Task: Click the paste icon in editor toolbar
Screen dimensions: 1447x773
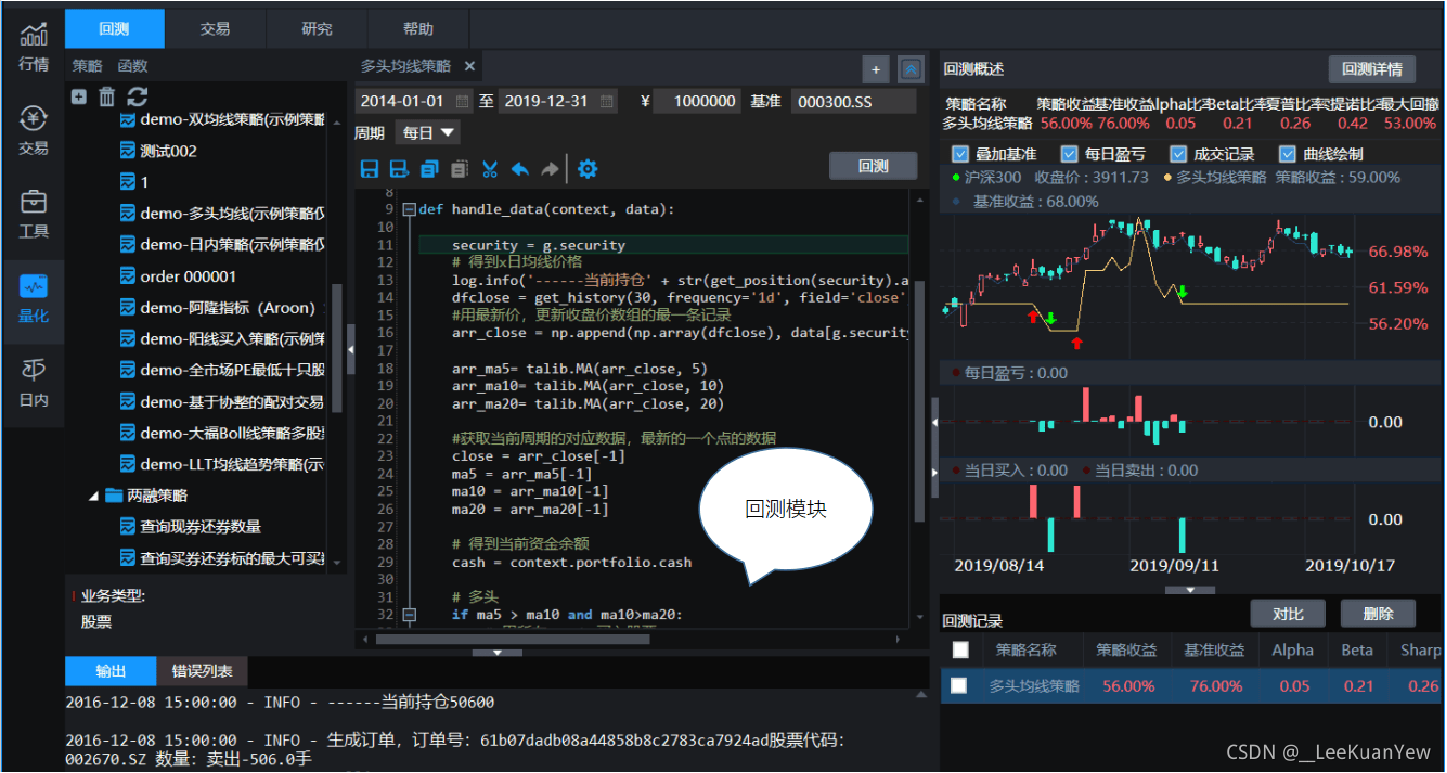Action: coord(460,169)
